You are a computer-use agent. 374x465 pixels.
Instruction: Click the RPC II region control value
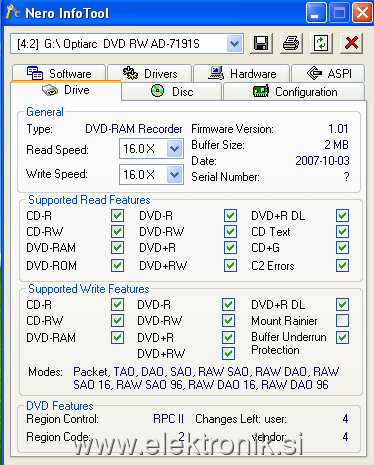(168, 419)
